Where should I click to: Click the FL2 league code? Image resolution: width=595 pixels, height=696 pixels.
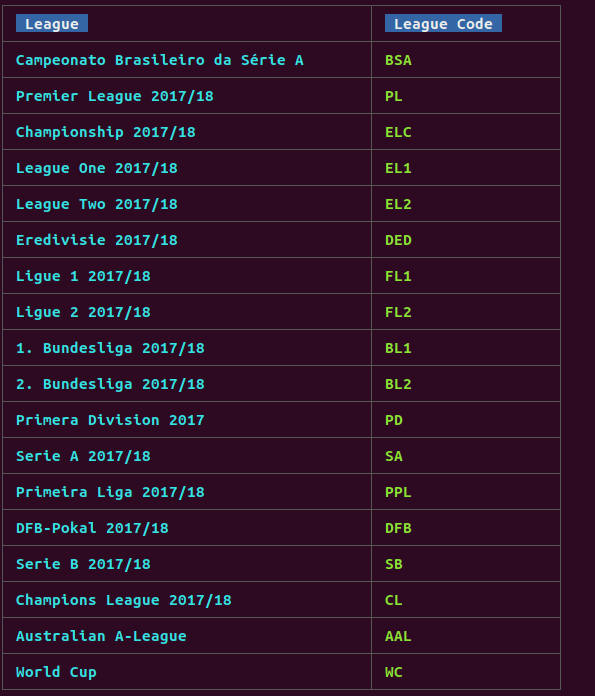click(x=398, y=312)
